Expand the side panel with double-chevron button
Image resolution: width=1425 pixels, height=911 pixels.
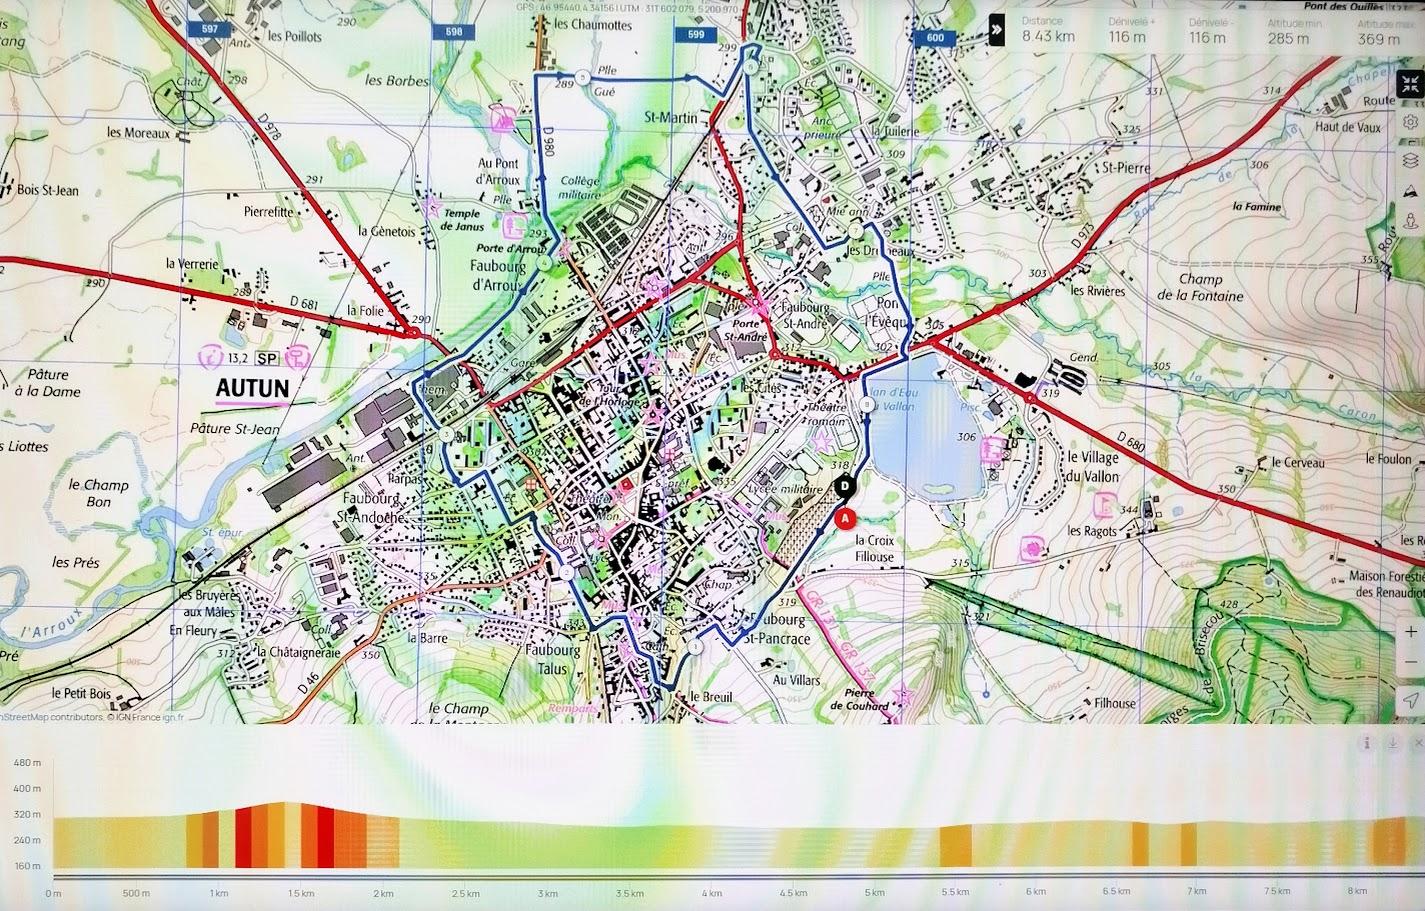click(996, 30)
